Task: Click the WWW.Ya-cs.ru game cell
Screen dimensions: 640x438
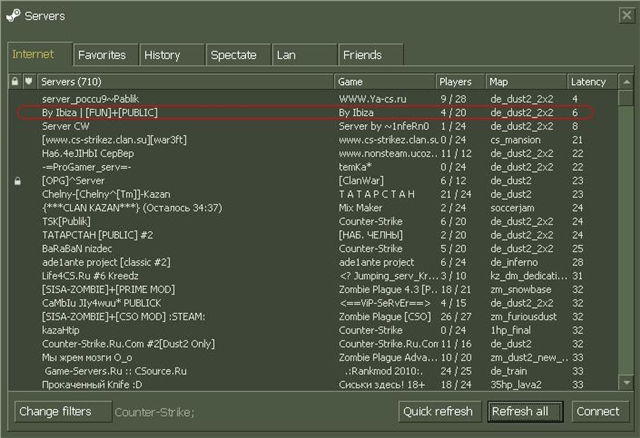Action: [x=372, y=99]
